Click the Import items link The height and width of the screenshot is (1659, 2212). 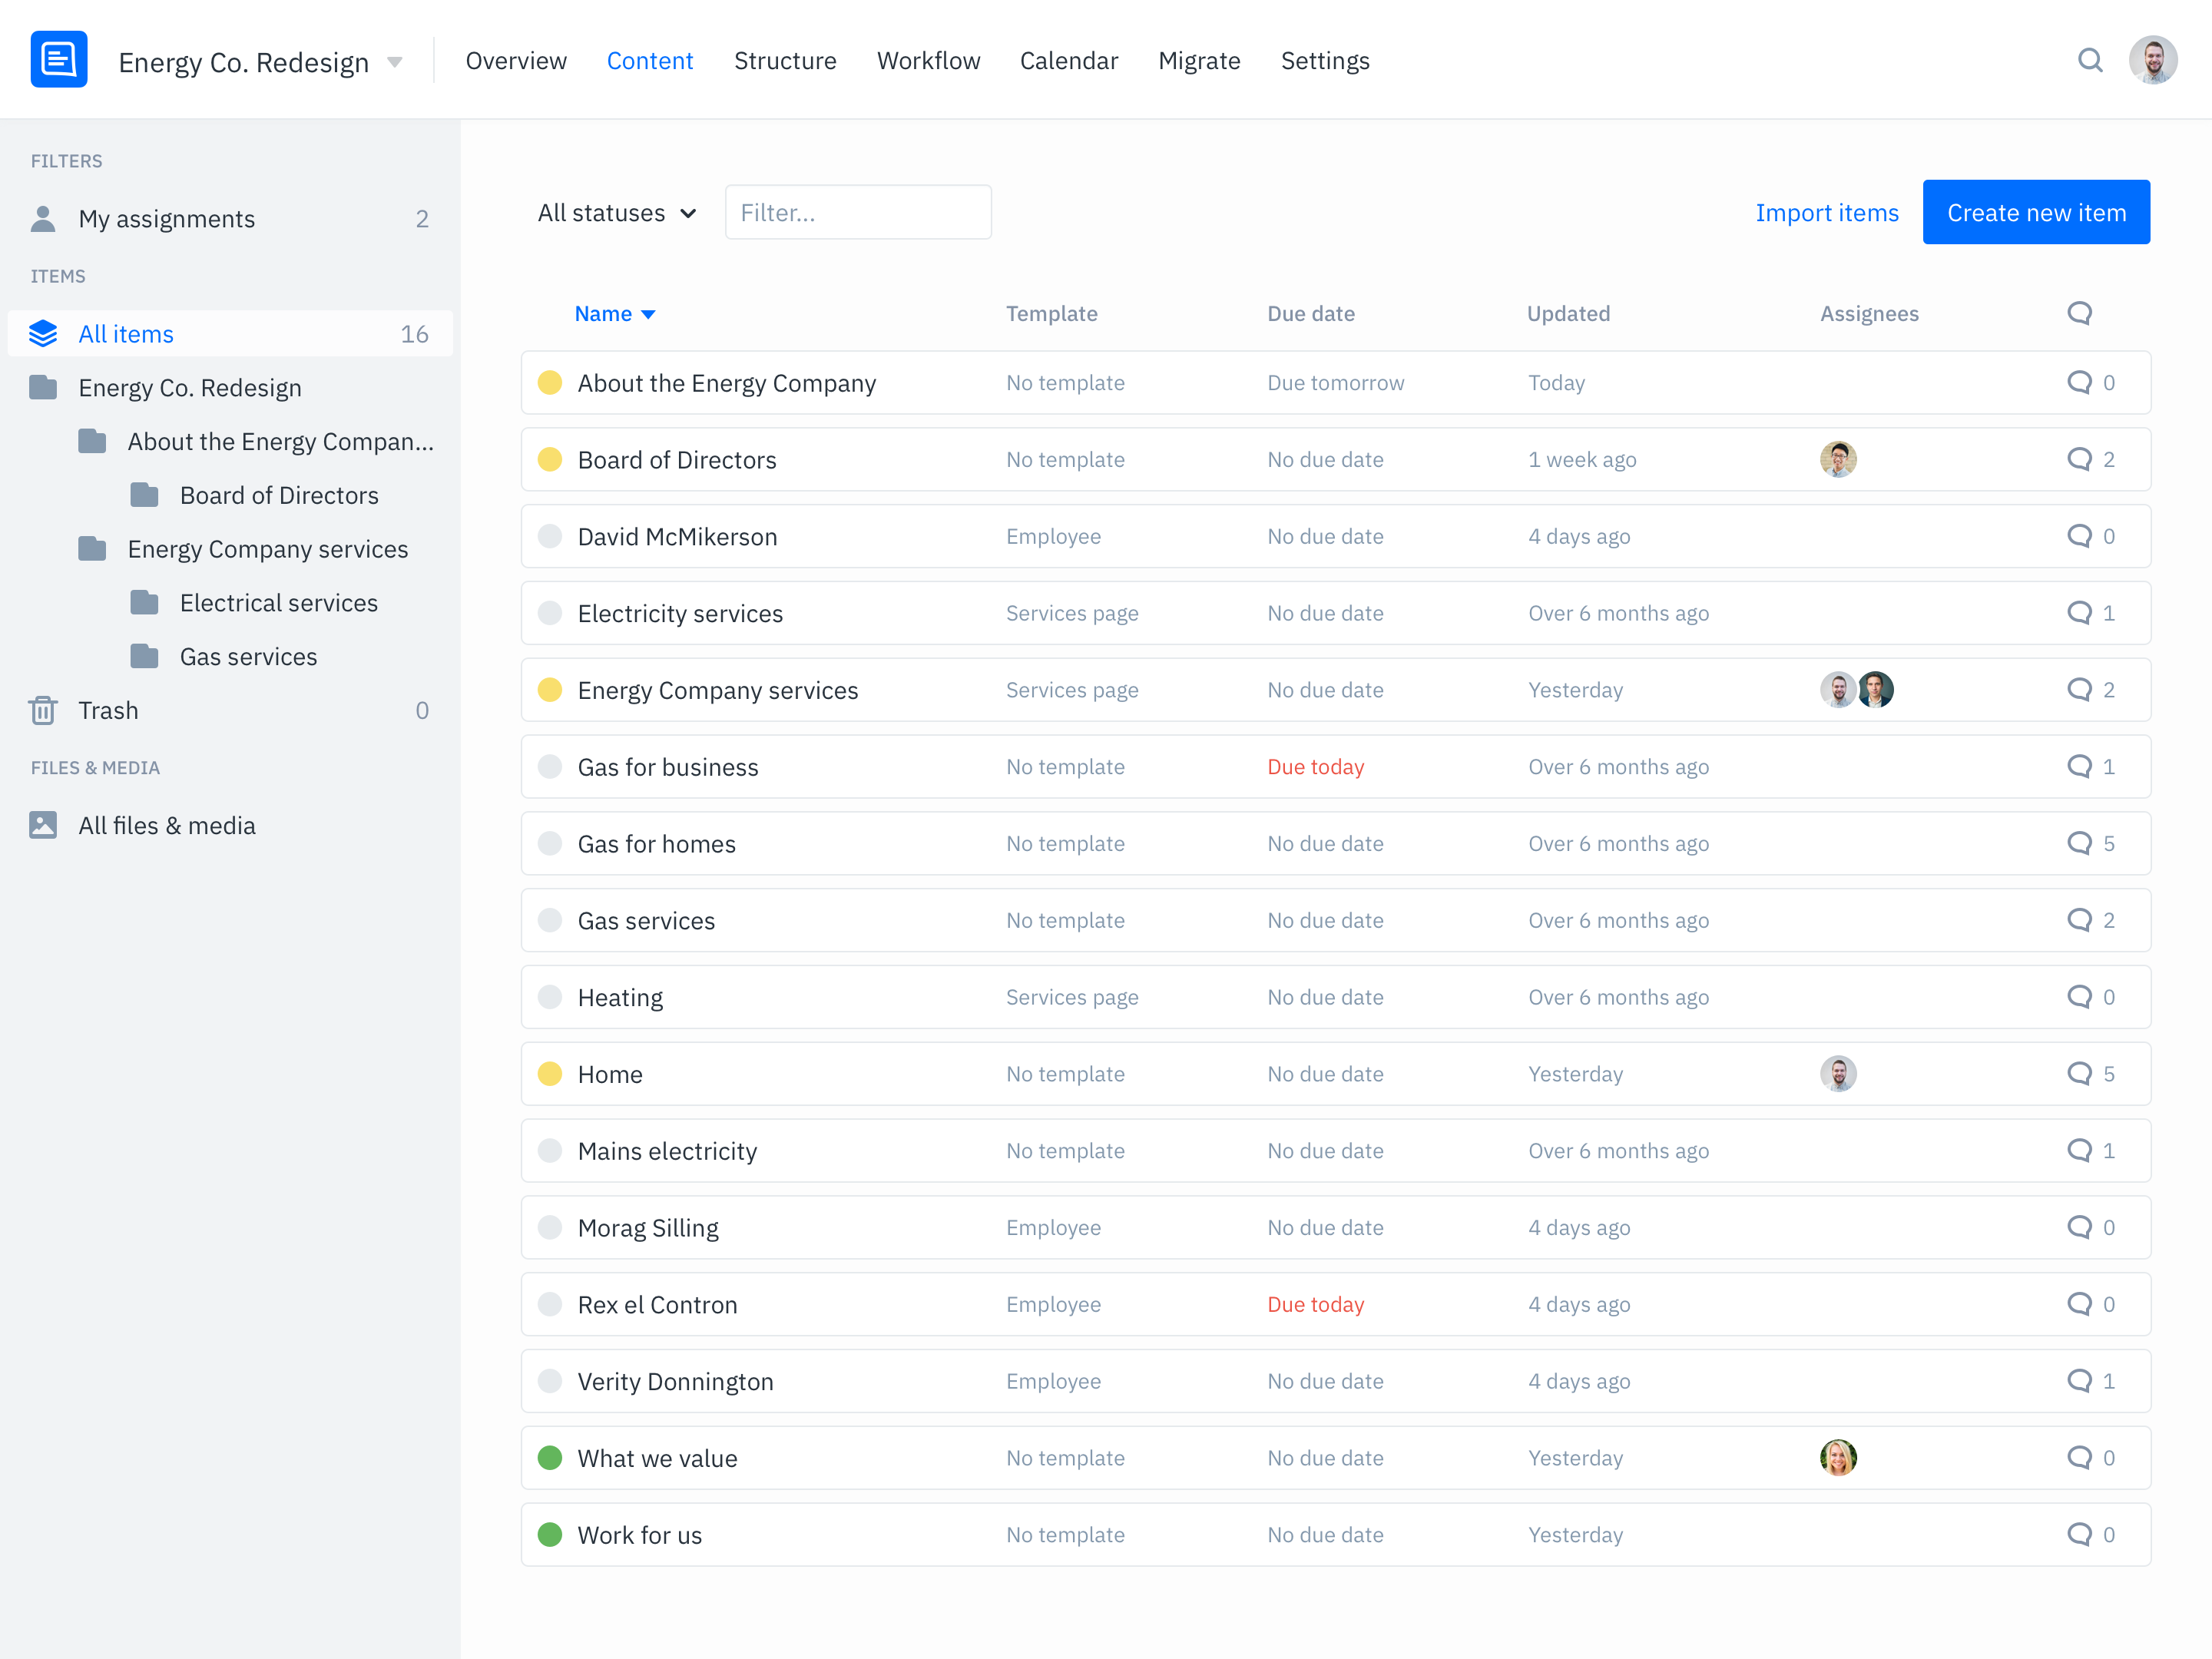tap(1827, 213)
